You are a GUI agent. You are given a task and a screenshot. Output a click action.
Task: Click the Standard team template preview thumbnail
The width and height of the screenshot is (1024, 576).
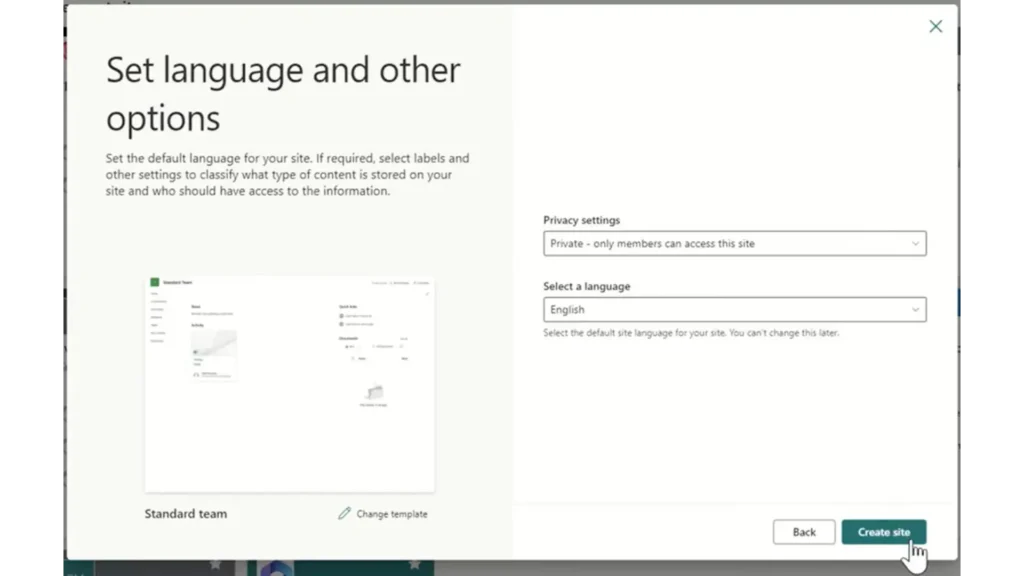pos(289,384)
